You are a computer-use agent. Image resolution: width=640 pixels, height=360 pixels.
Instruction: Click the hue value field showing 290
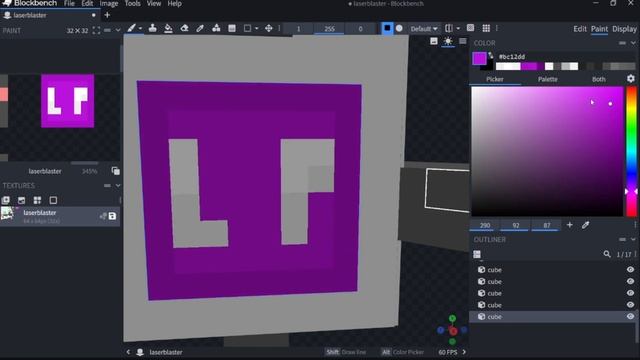click(485, 225)
